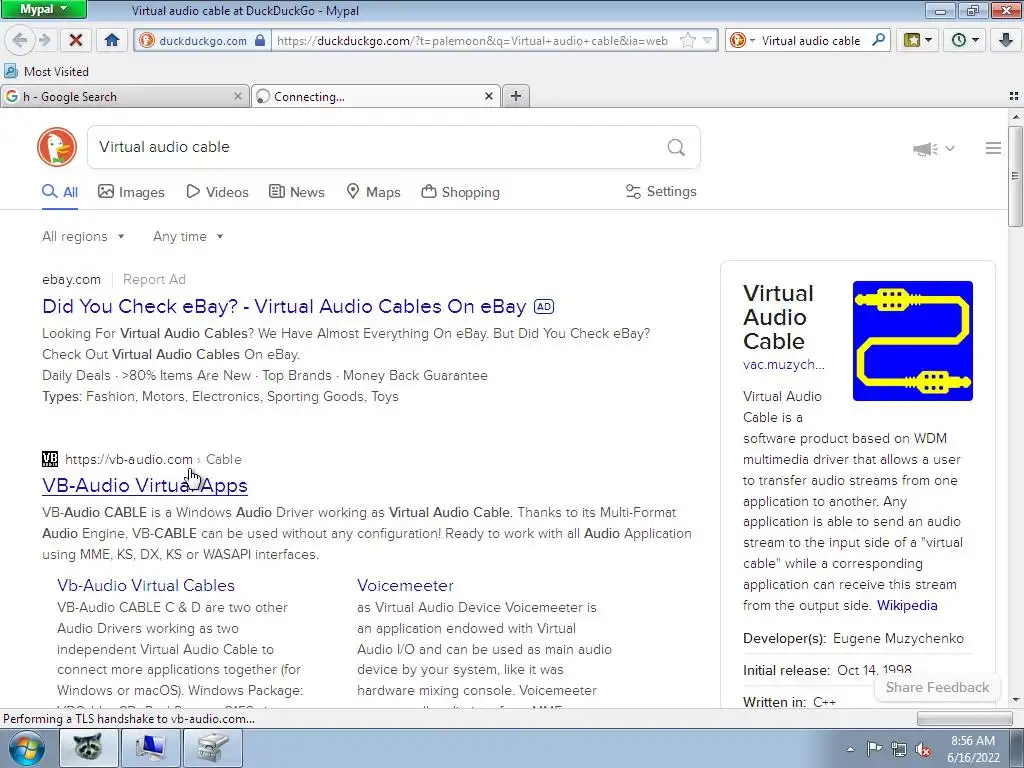Screen dimensions: 1024x768
Task: Click the Virtual Audio Cable logo image
Action: [912, 341]
